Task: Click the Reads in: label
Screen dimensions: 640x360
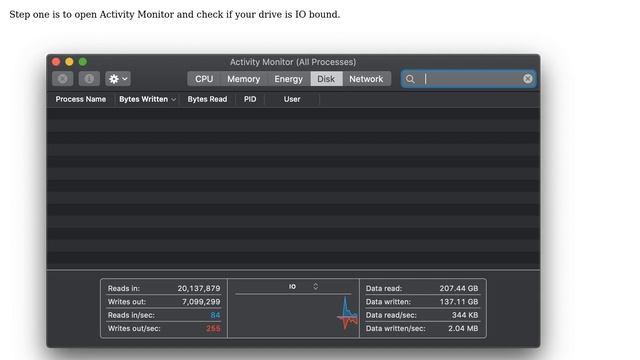Action: pyautogui.click(x=124, y=288)
